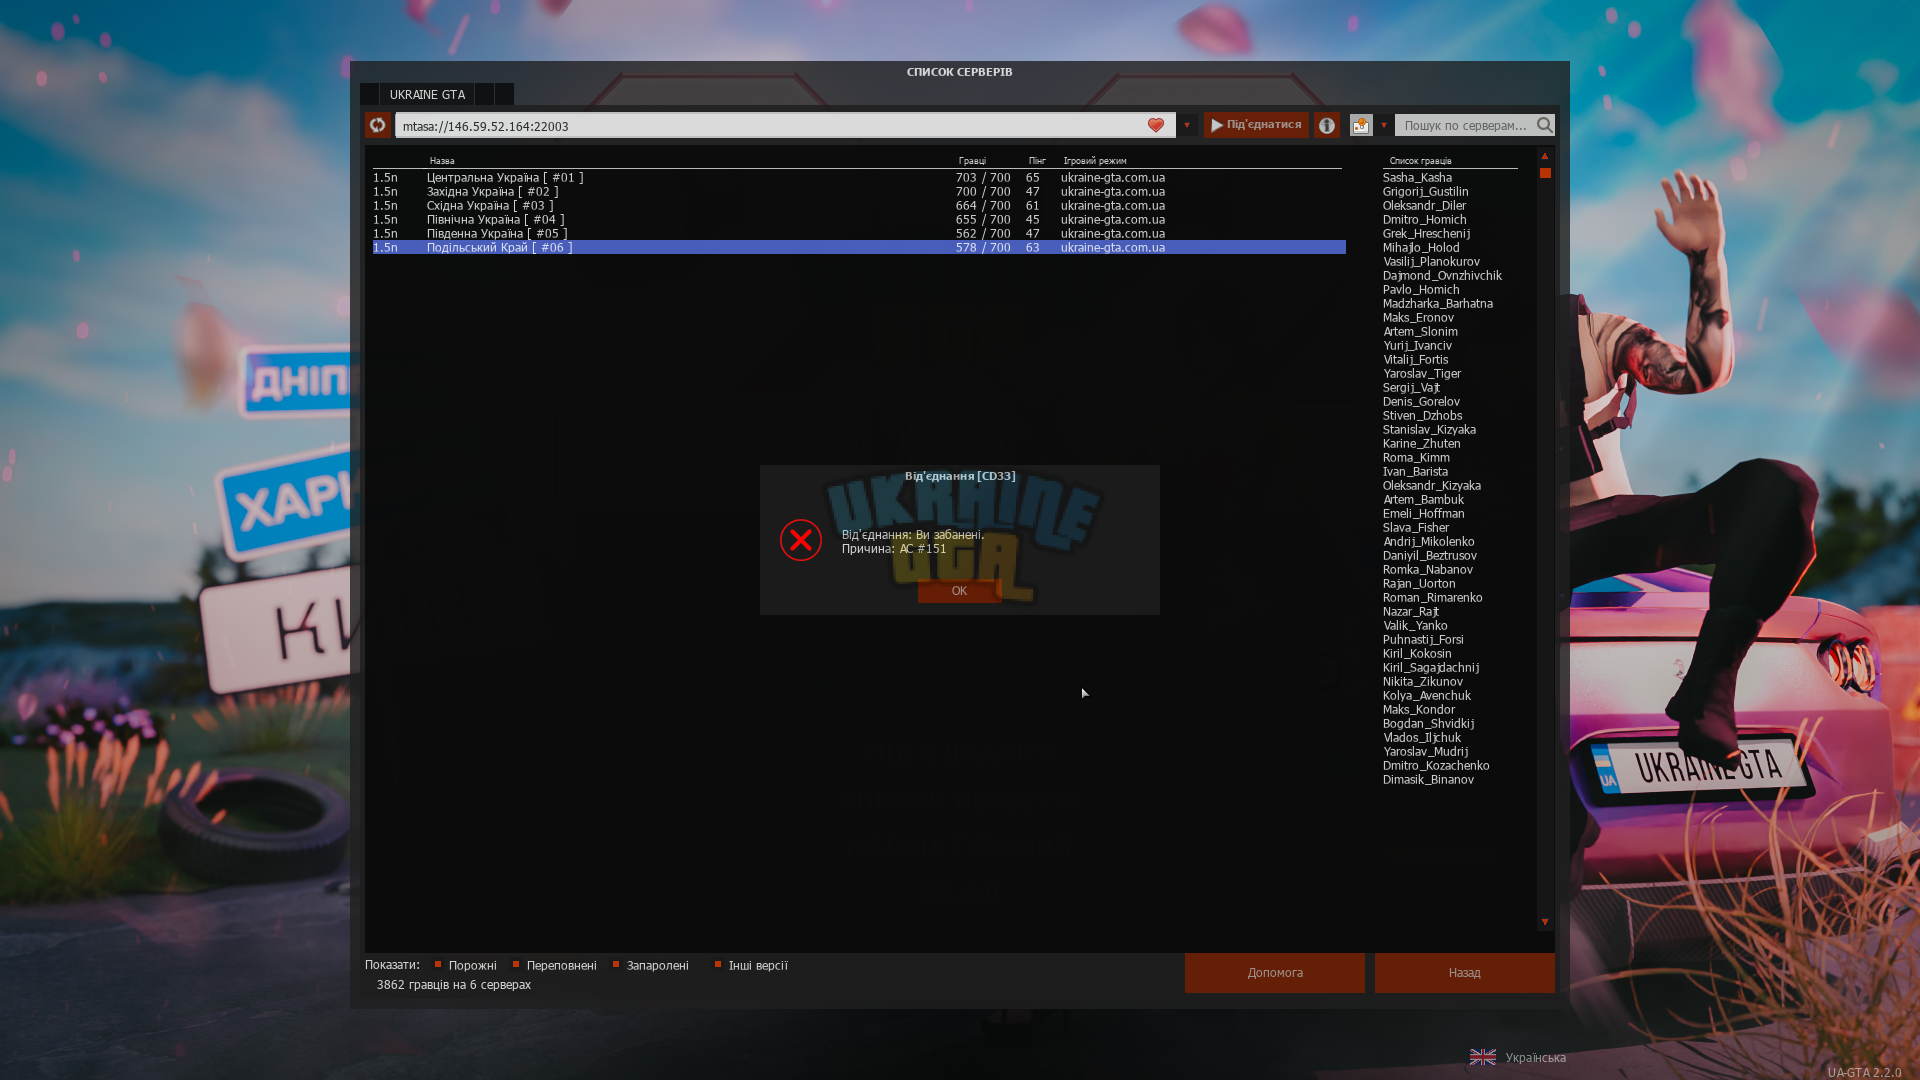The height and width of the screenshot is (1080, 1920).
Task: Click the UA-GTA 2.2.0 version label
Action: click(x=1864, y=1072)
